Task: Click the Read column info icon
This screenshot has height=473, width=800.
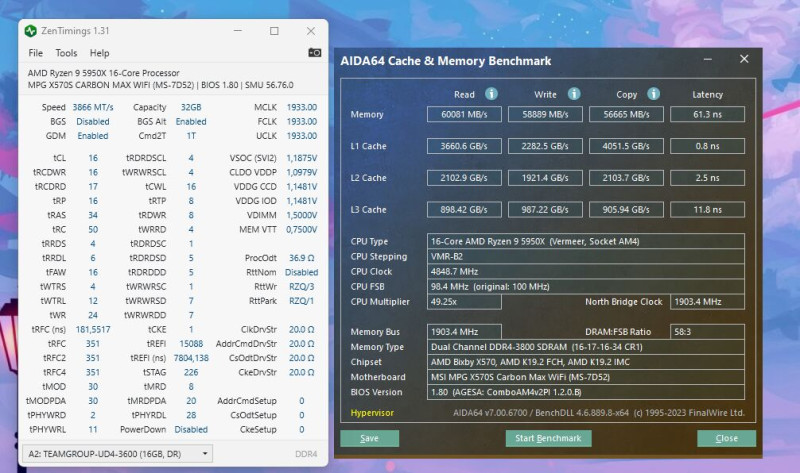Action: [491, 94]
